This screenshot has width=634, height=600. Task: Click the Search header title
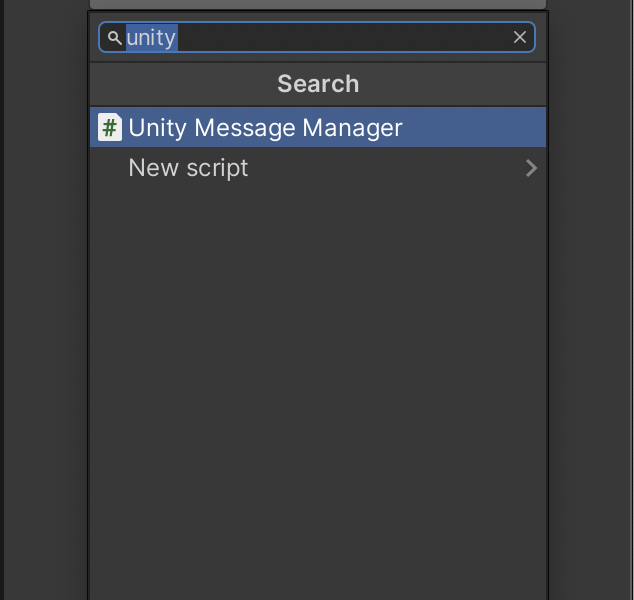318,84
